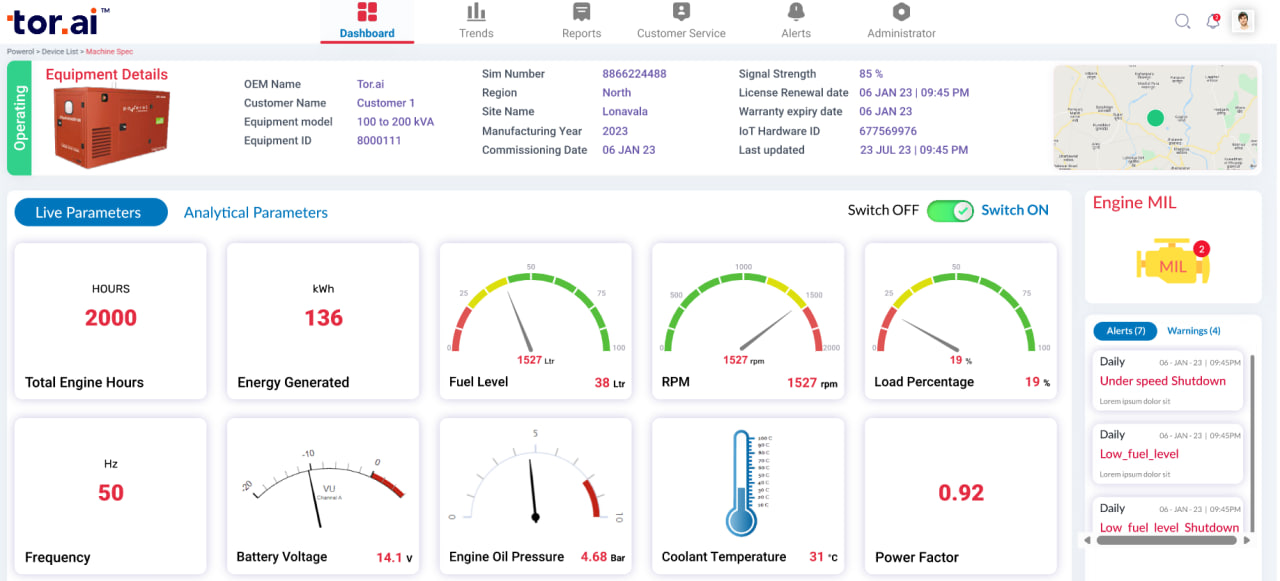Image resolution: width=1280 pixels, height=581 pixels.
Task: Open the Customer Service icon in navigation
Action: pyautogui.click(x=681, y=12)
